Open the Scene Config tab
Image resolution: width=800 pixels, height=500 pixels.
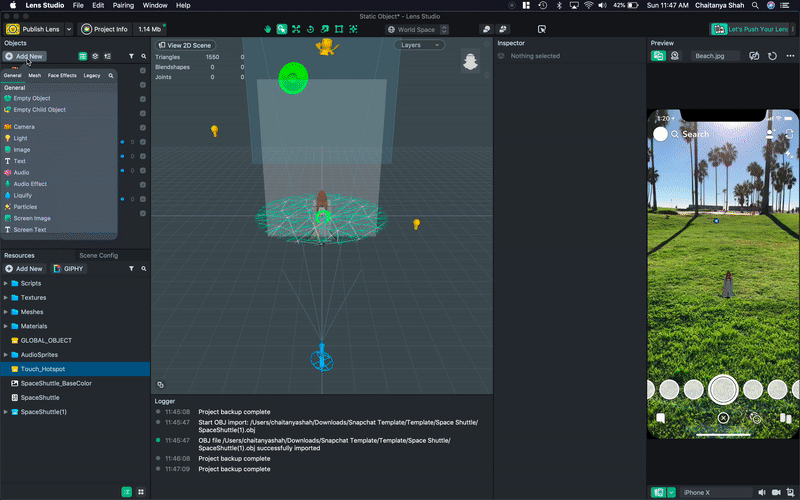click(98, 255)
